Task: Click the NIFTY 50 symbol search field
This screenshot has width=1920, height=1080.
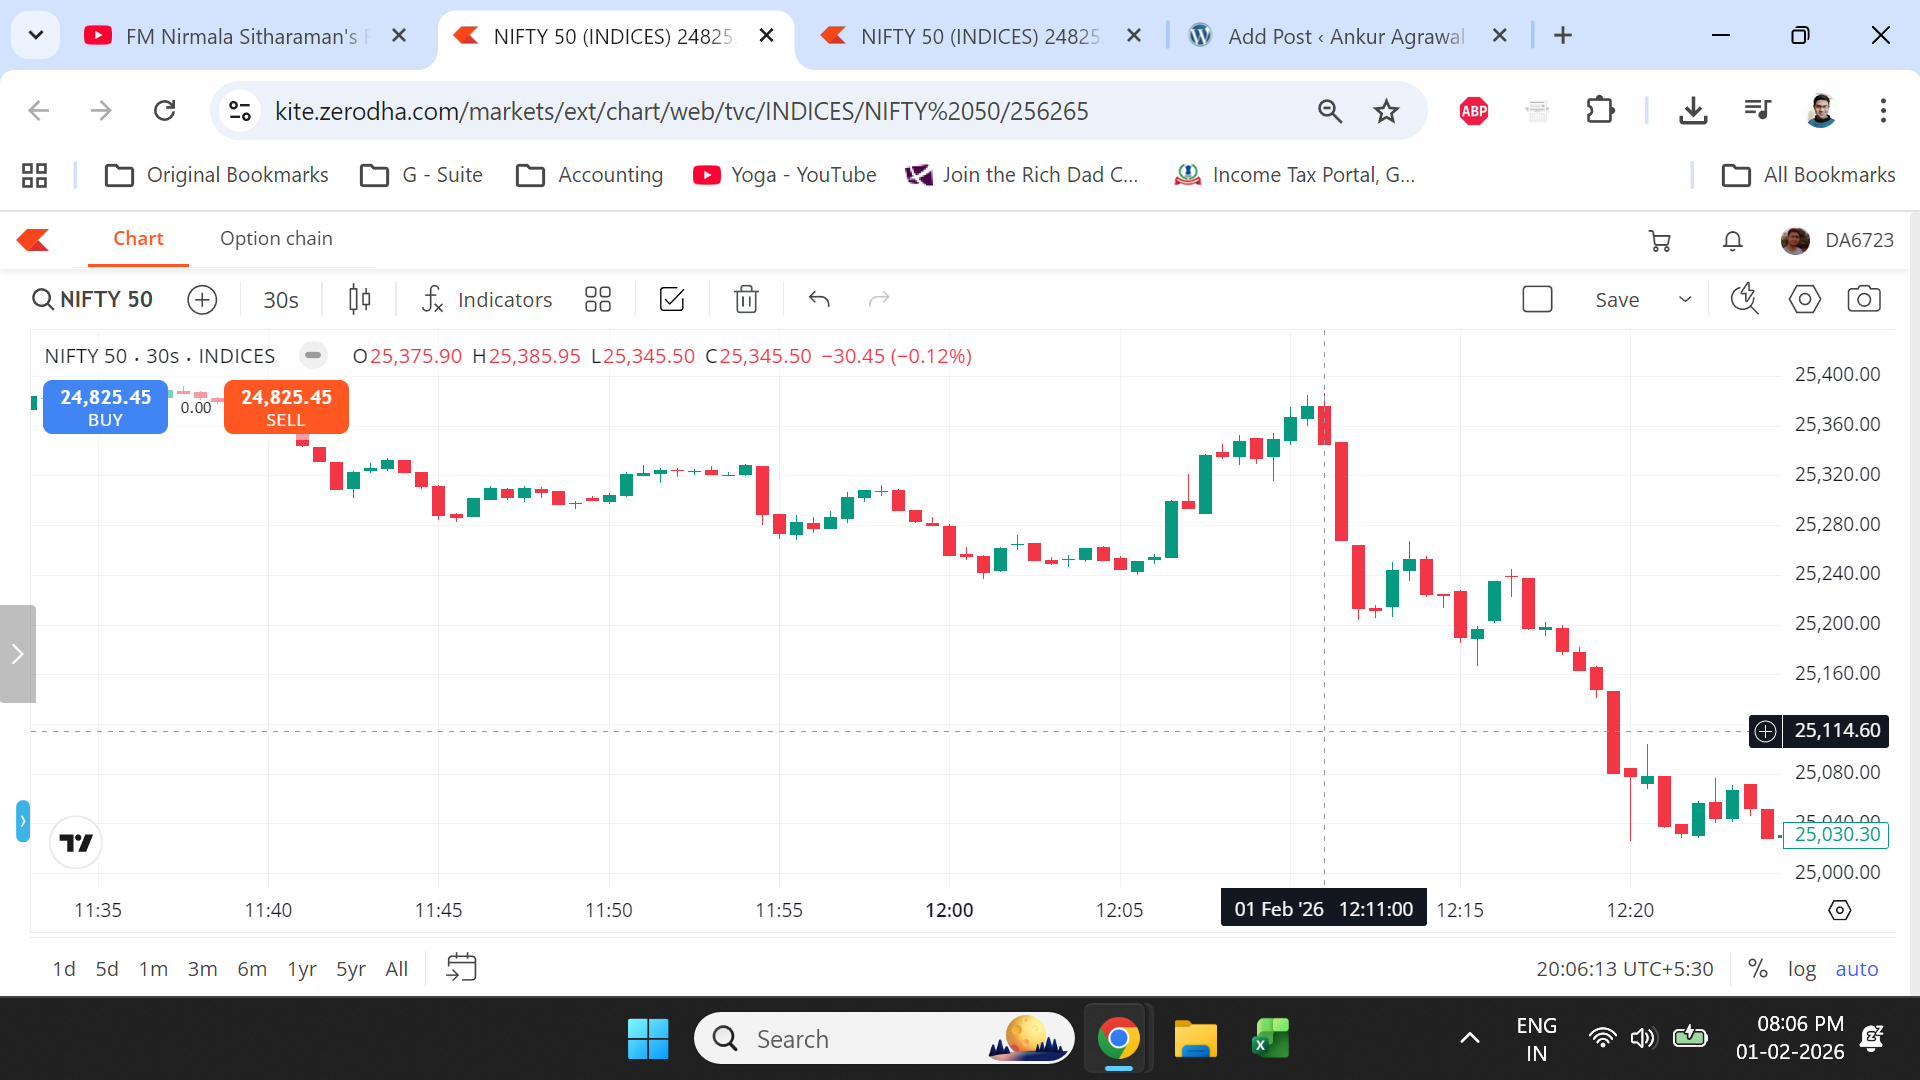Action: pyautogui.click(x=93, y=299)
